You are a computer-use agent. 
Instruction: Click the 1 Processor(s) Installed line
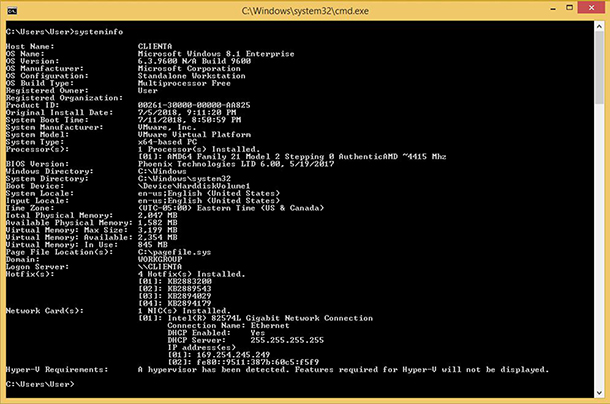(x=199, y=149)
